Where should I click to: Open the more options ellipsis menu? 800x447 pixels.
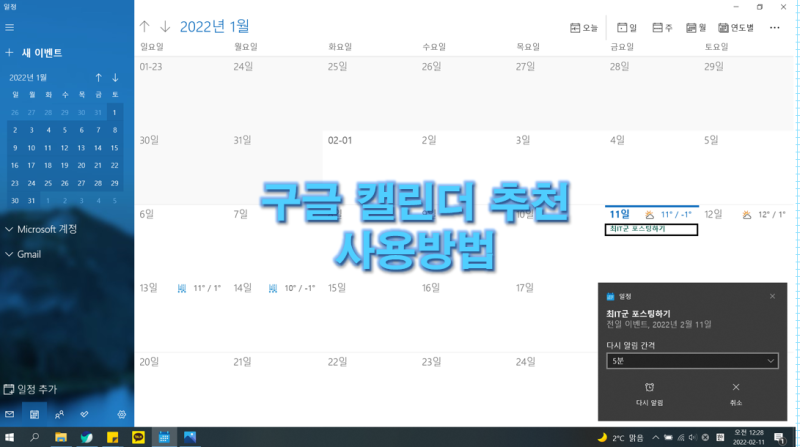[x=774, y=28]
